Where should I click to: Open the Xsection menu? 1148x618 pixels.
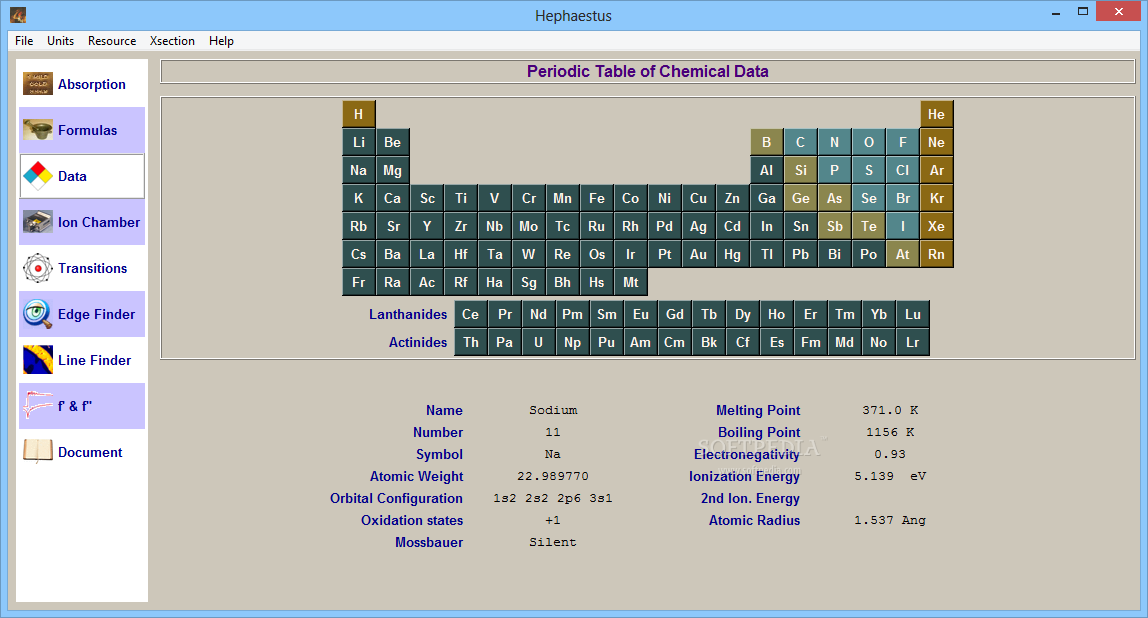(x=172, y=41)
